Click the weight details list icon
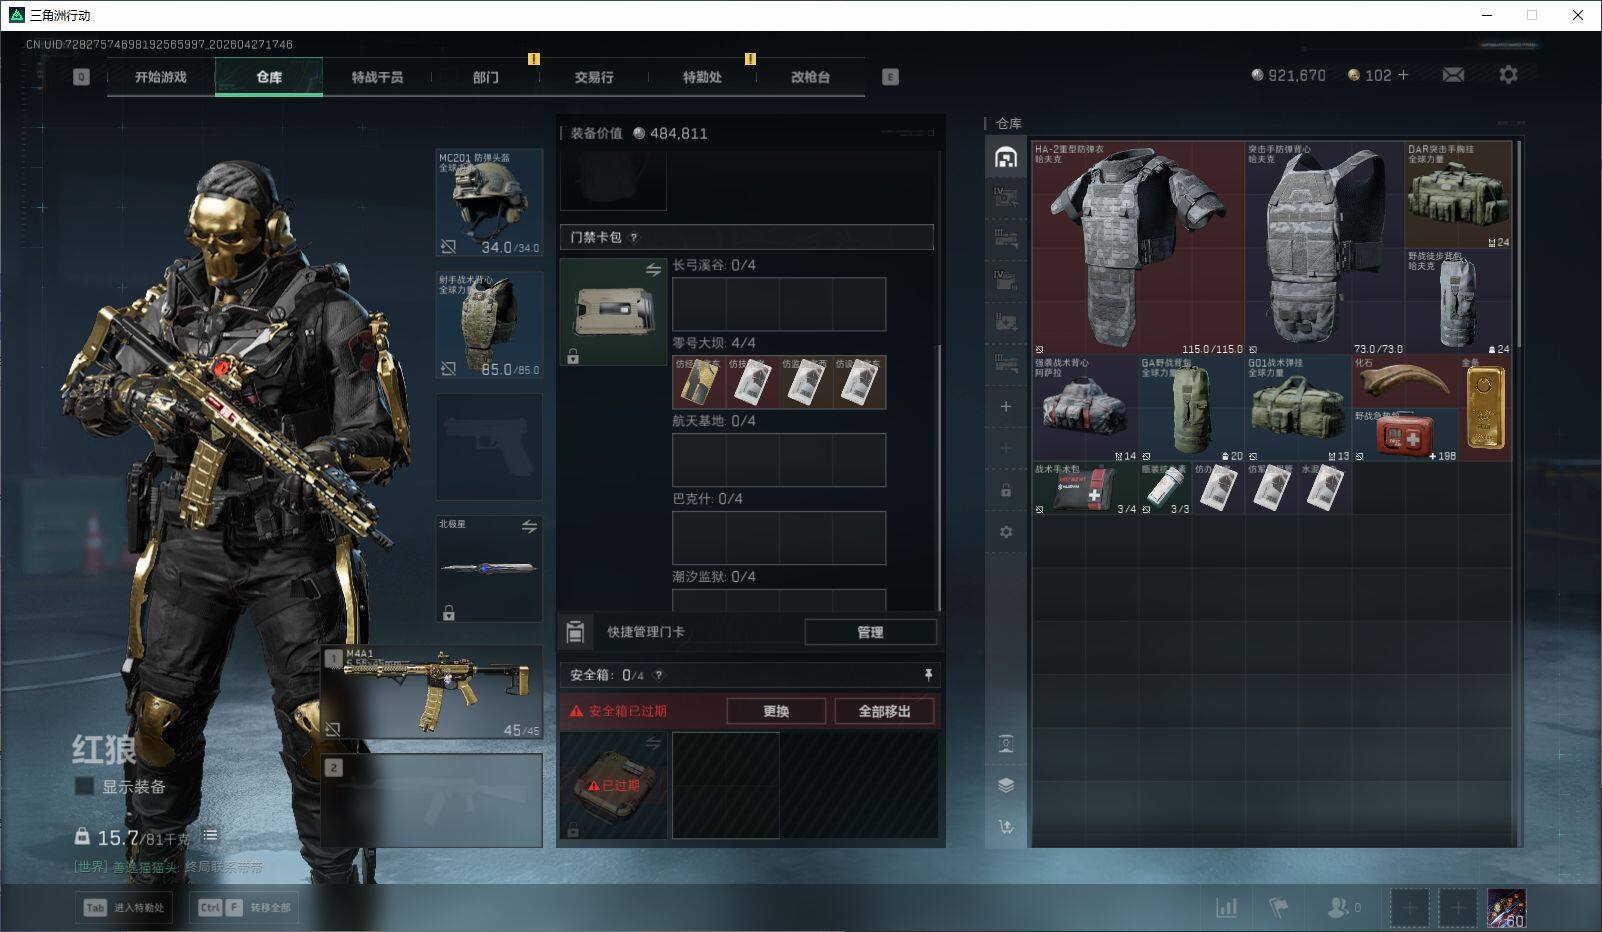 click(210, 835)
